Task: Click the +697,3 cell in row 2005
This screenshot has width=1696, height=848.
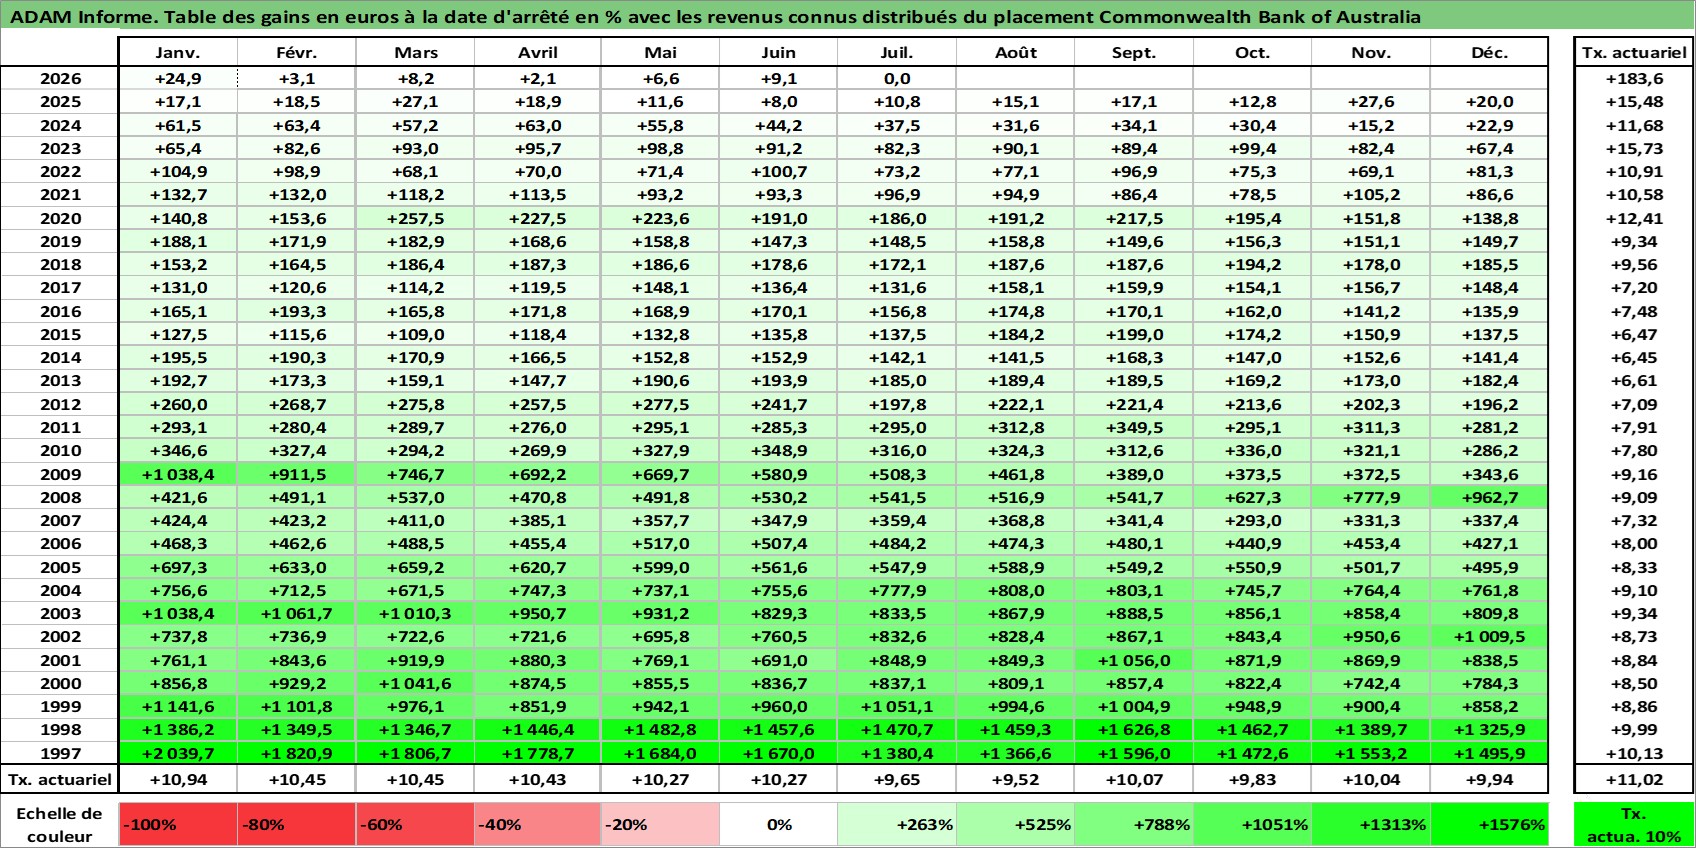Action: tap(178, 567)
